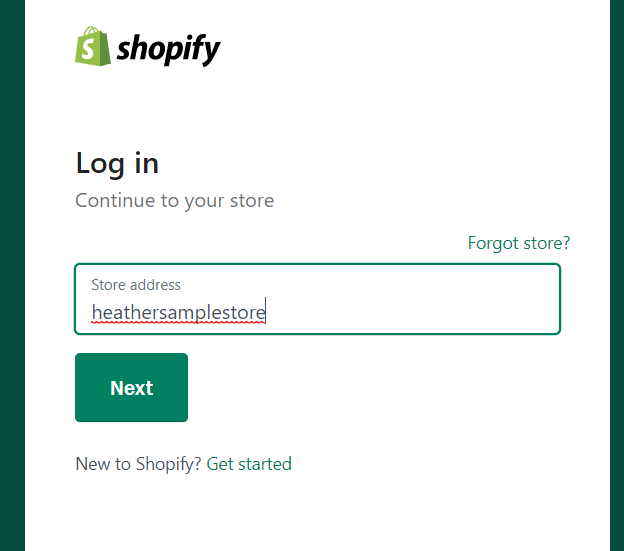This screenshot has height=551, width=624.
Task: Click the typed heathersamplestore text
Action: [x=178, y=312]
